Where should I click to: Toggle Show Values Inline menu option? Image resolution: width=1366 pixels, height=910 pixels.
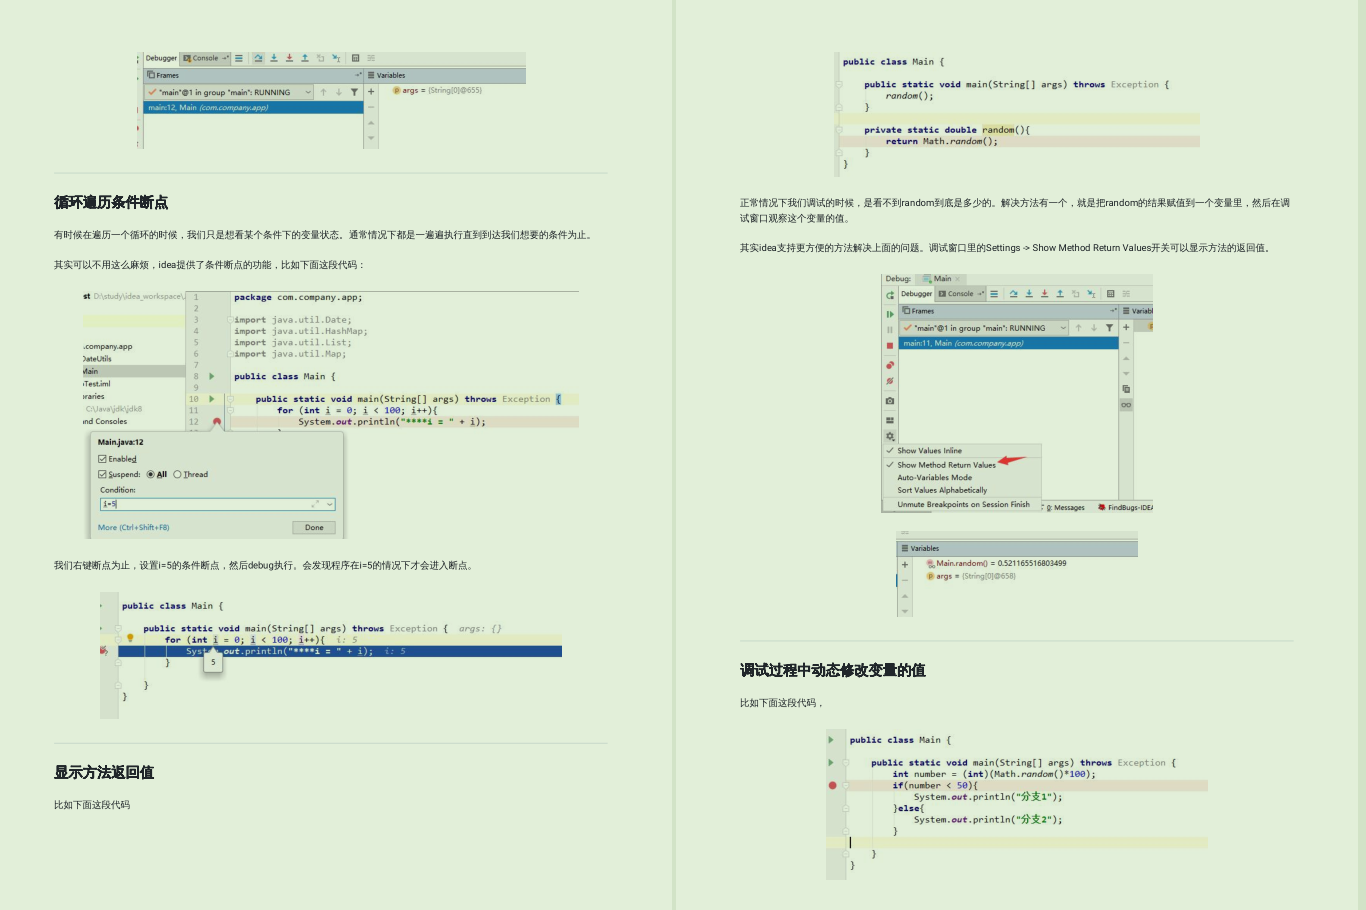click(x=929, y=451)
